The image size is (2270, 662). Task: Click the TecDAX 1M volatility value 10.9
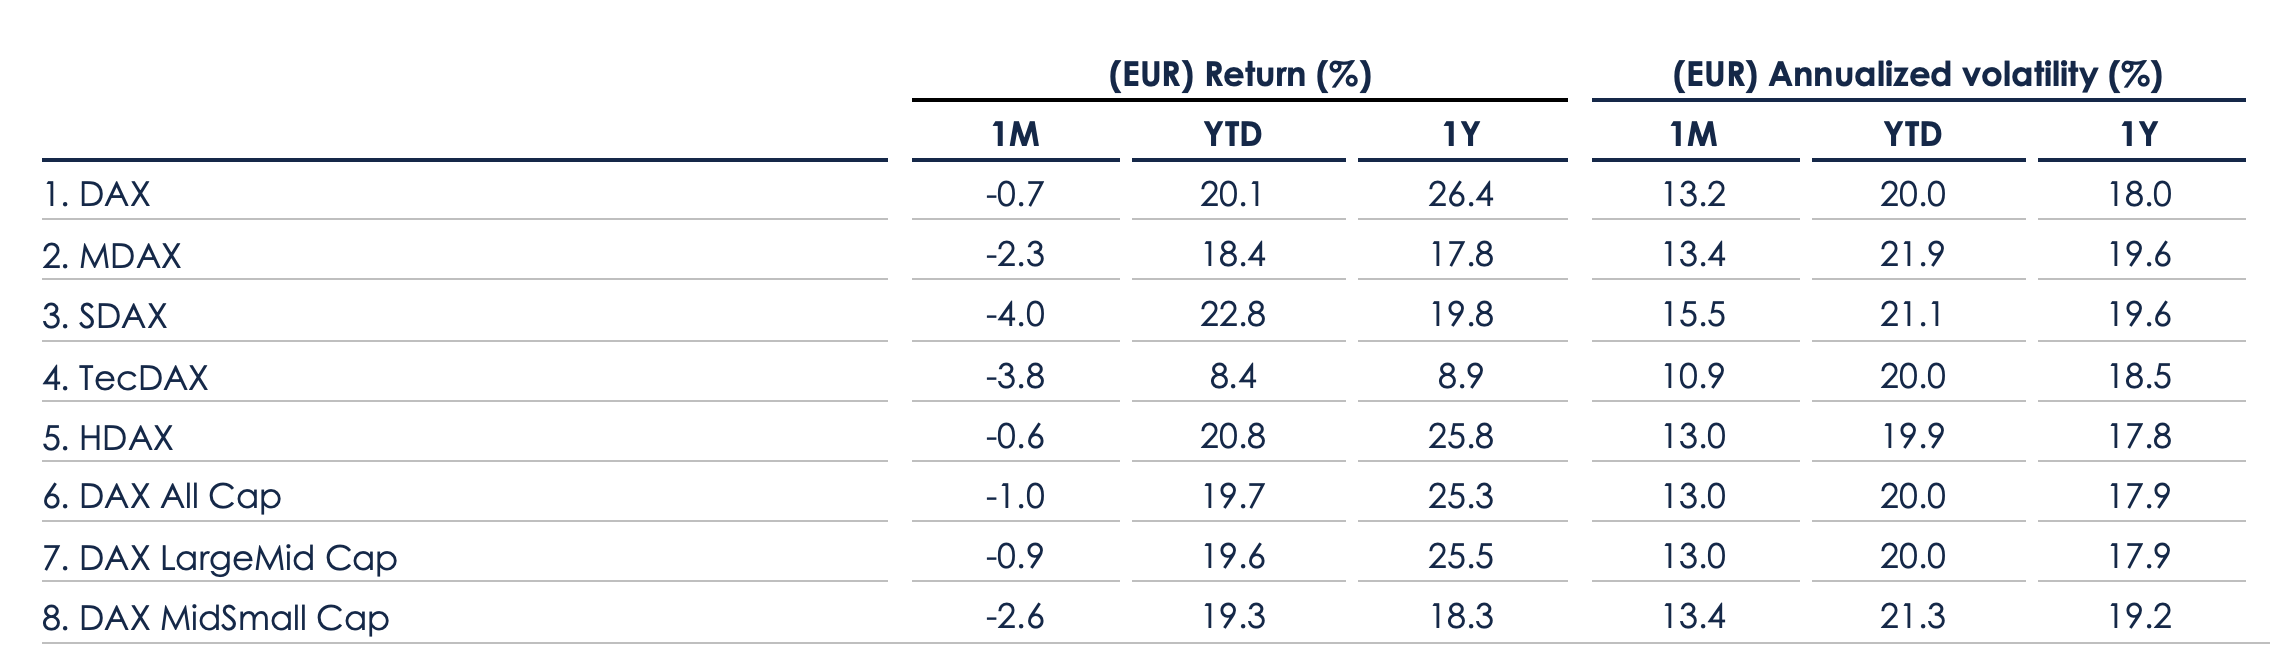click(1693, 376)
